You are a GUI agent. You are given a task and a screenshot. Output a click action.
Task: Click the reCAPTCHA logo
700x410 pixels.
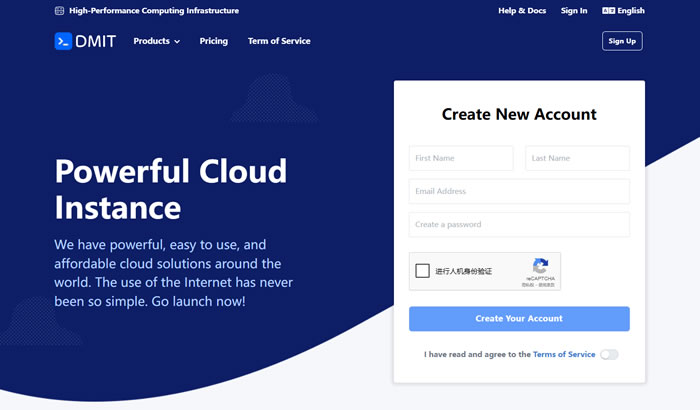[540, 266]
